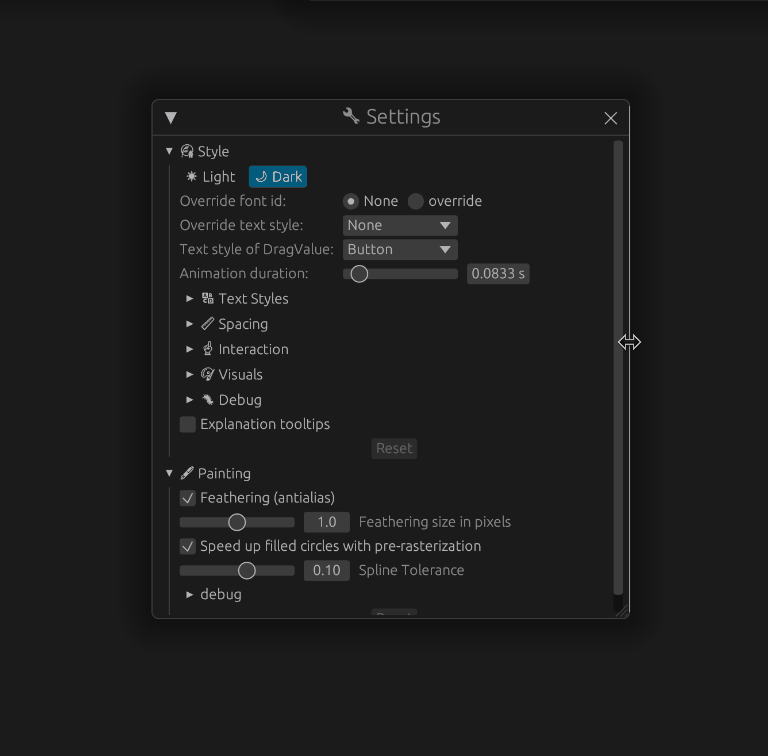Click the 0.10 spline tolerance value
This screenshot has width=768, height=756.
[327, 570]
